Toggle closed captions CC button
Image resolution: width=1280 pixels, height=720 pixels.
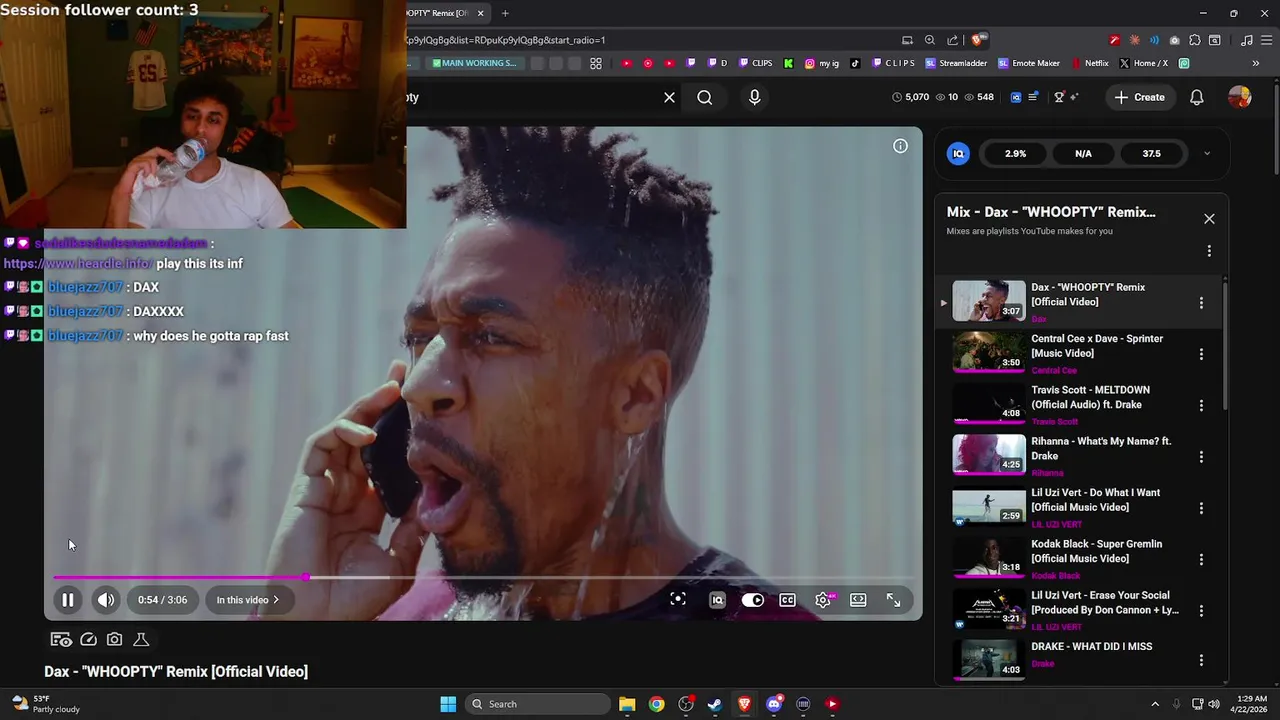coord(788,600)
